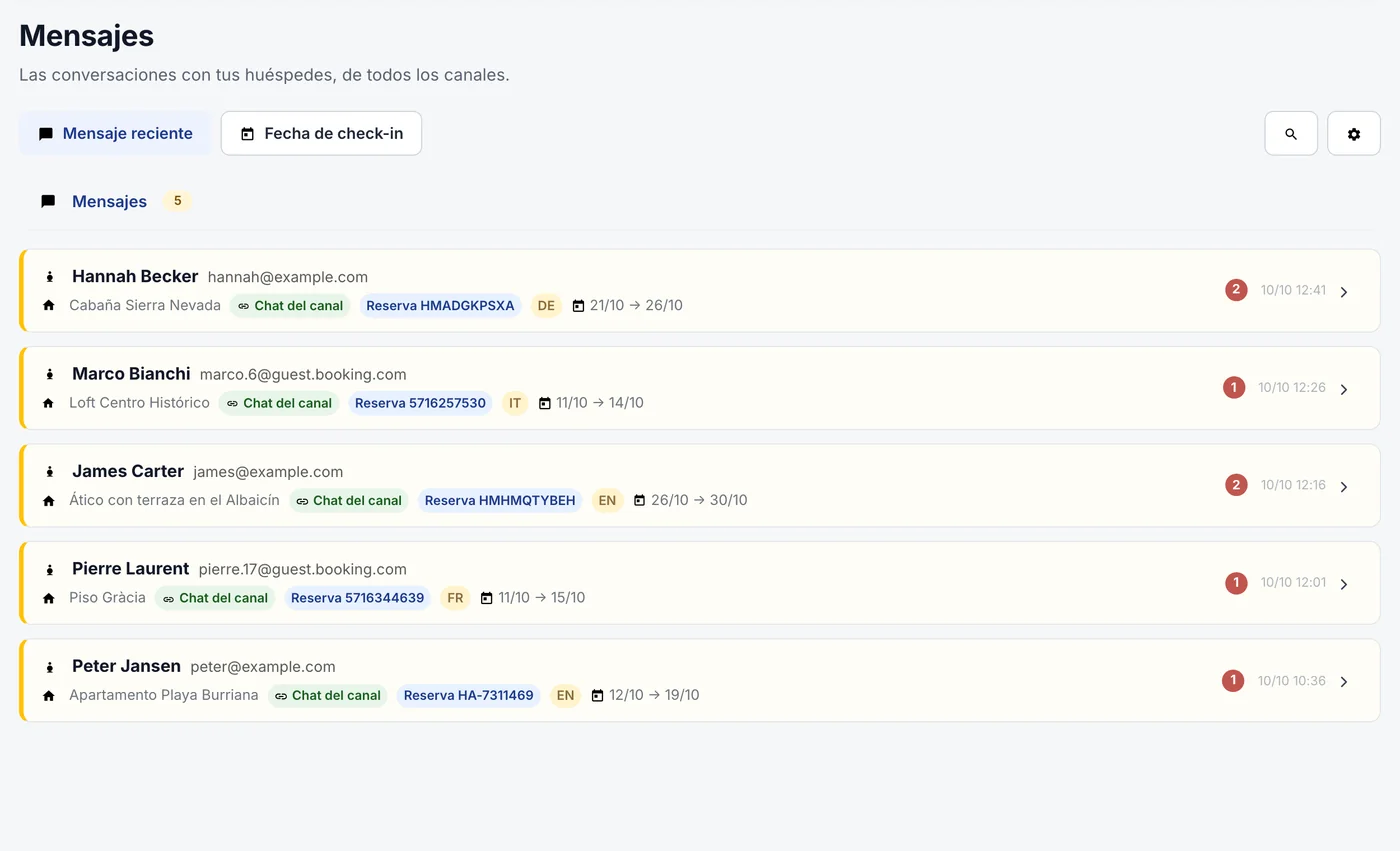Open Pierre Laurent conversation chevron
Screen dimensions: 1400x851
[x=1344, y=584]
